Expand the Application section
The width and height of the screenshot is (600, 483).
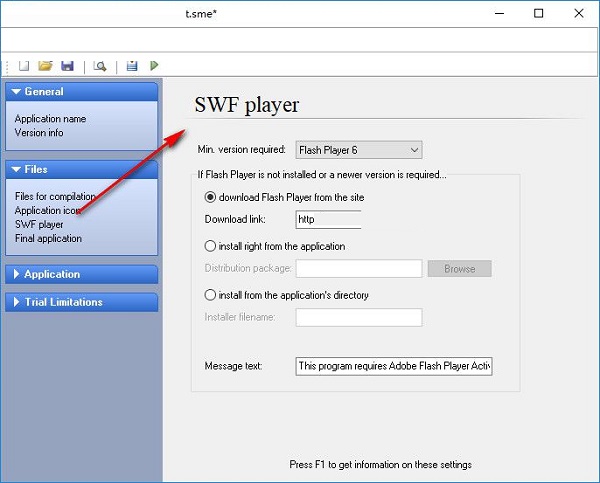coord(82,274)
